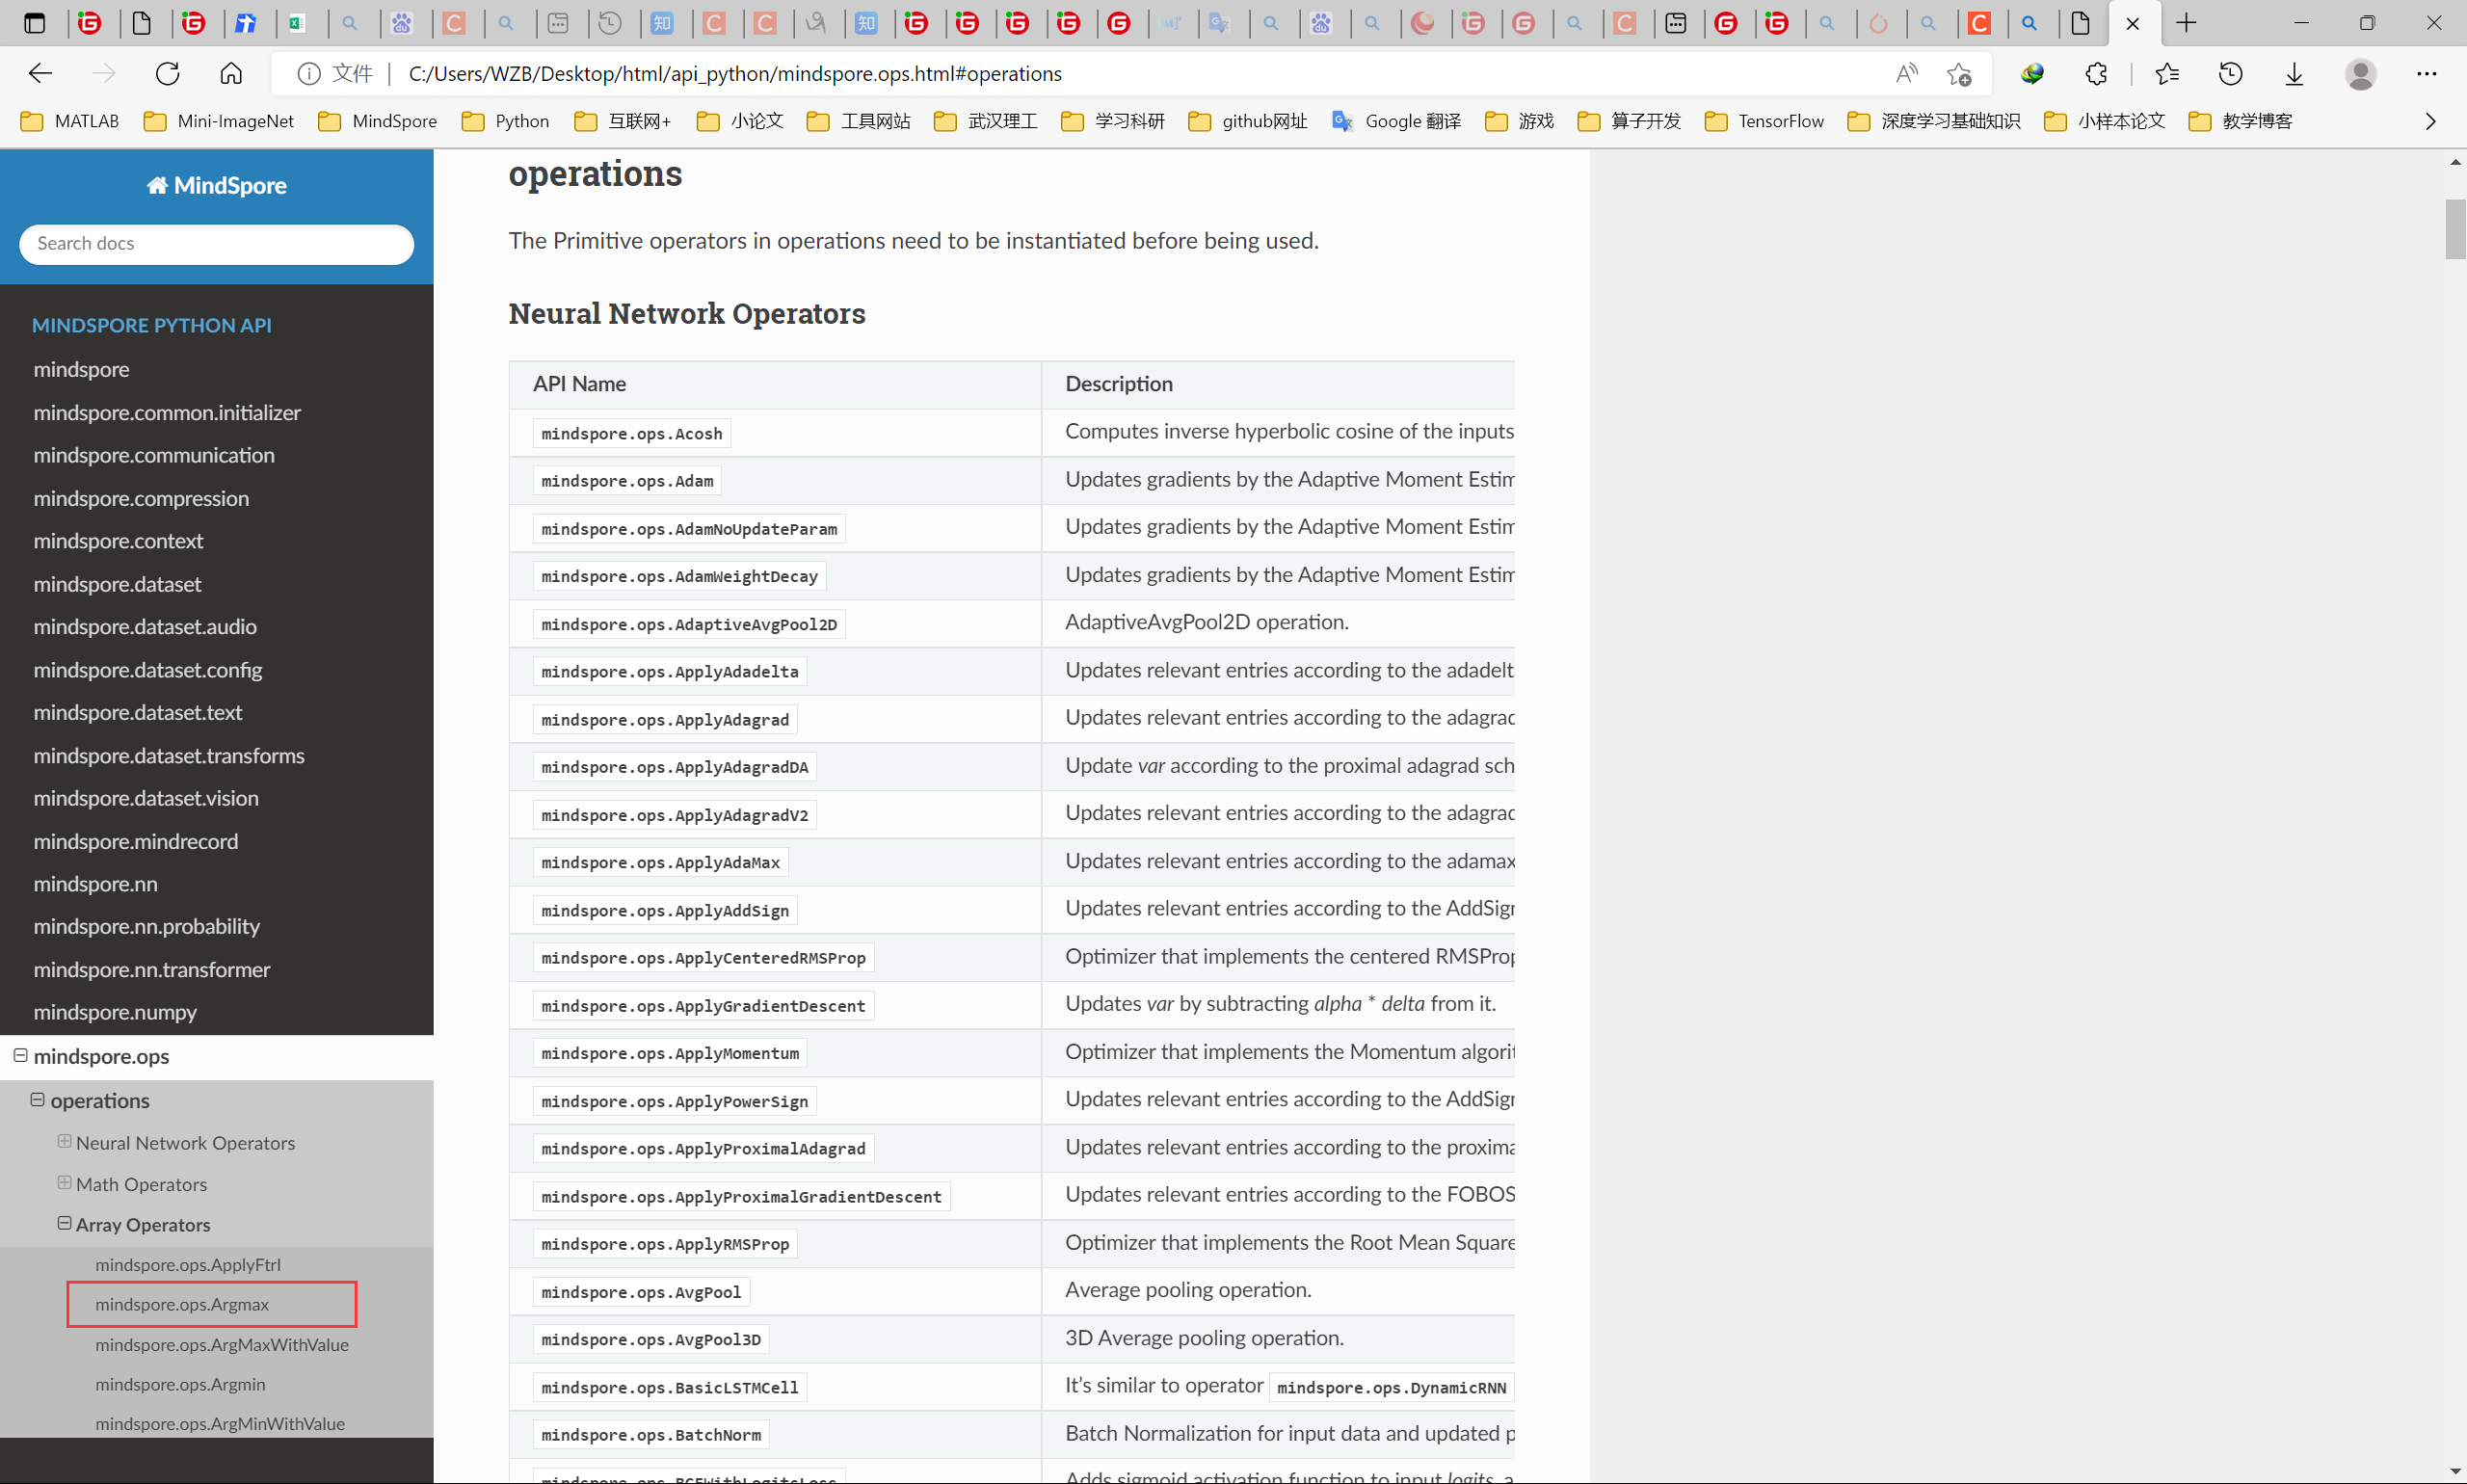Expand Neural Network Operators in sidebar
The width and height of the screenshot is (2467, 1484).
pyautogui.click(x=64, y=1141)
